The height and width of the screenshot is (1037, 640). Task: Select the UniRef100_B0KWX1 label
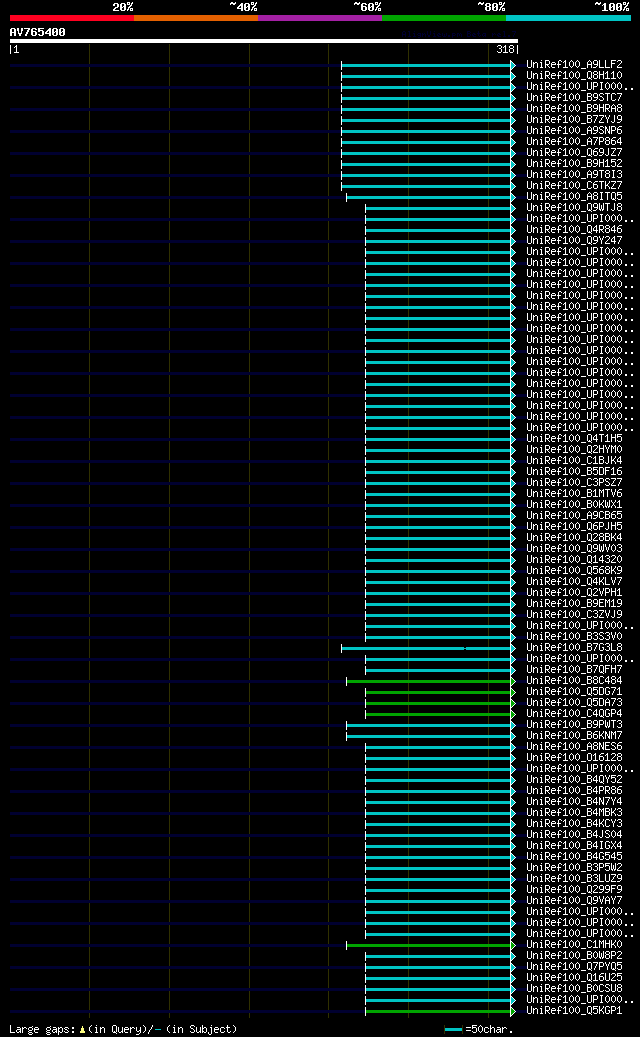[x=574, y=505]
